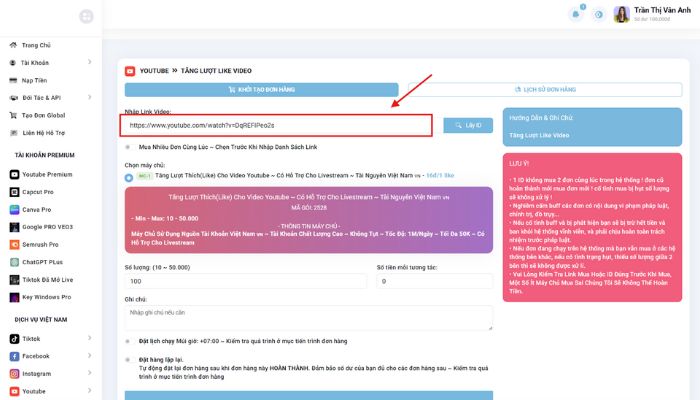Open Trang Chủ menu item
Screen dimensions: 700x400
(x=36, y=45)
